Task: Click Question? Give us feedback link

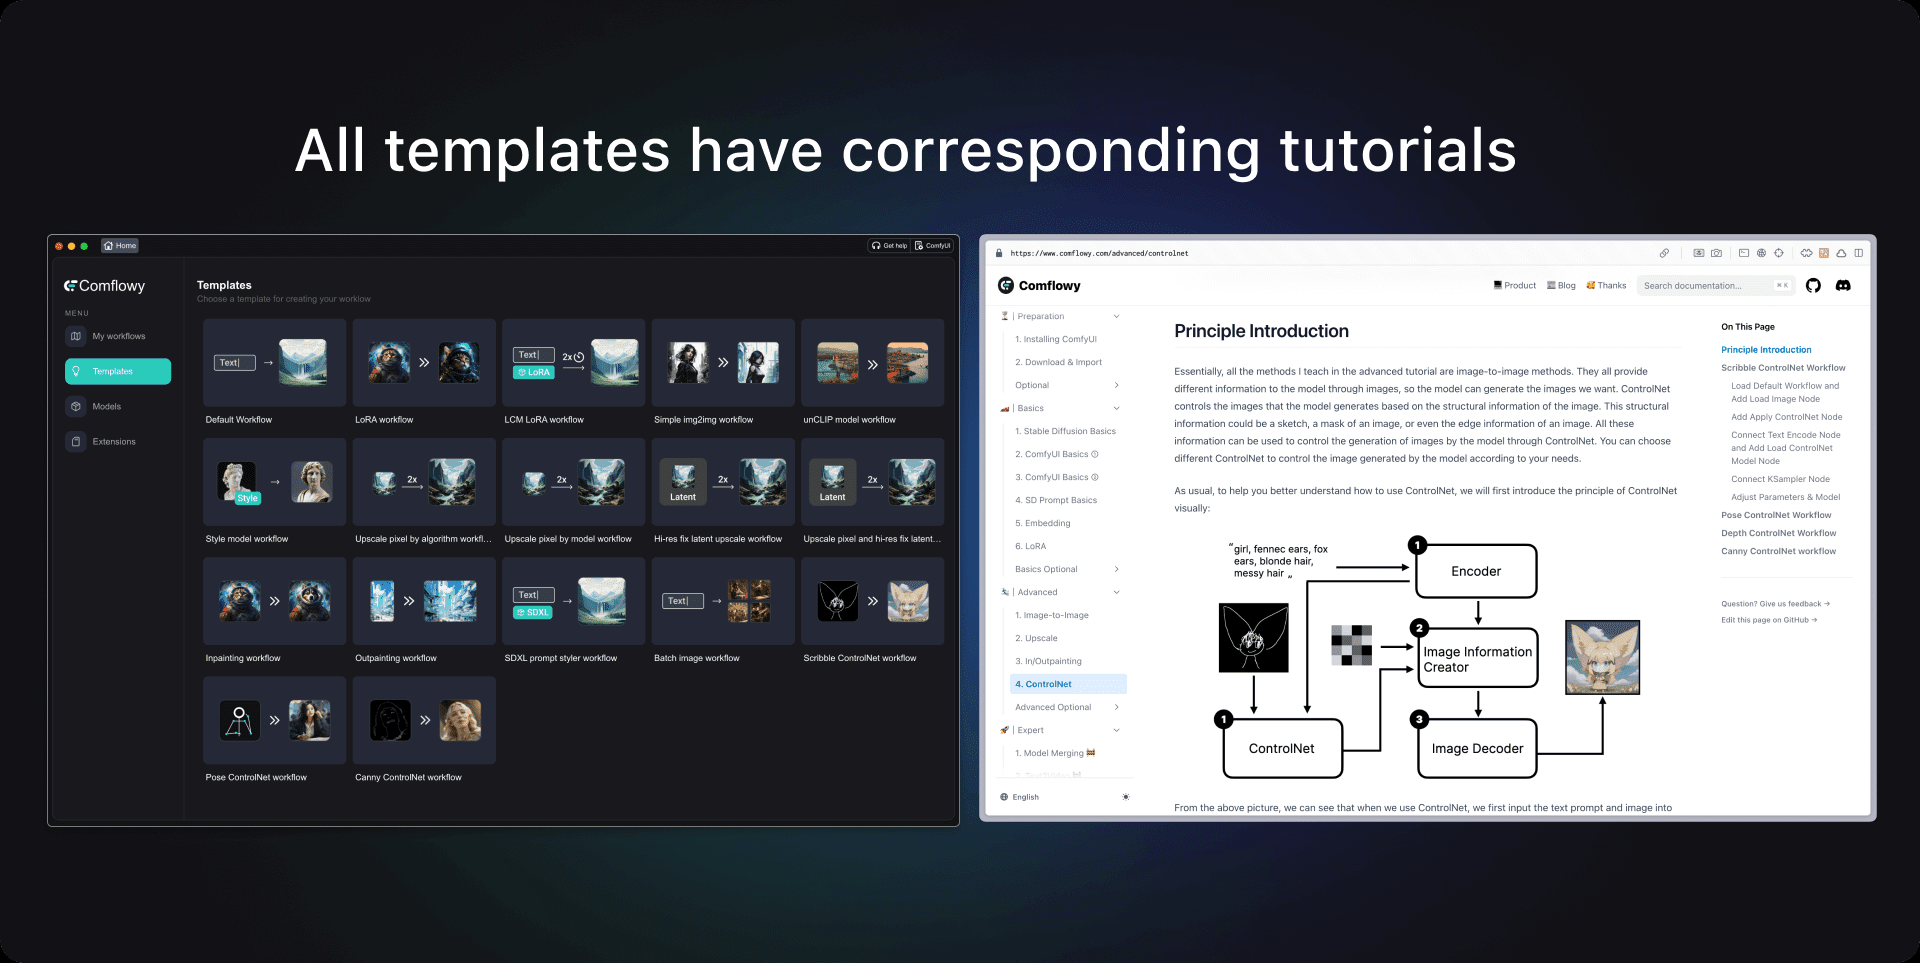Action: (1775, 604)
